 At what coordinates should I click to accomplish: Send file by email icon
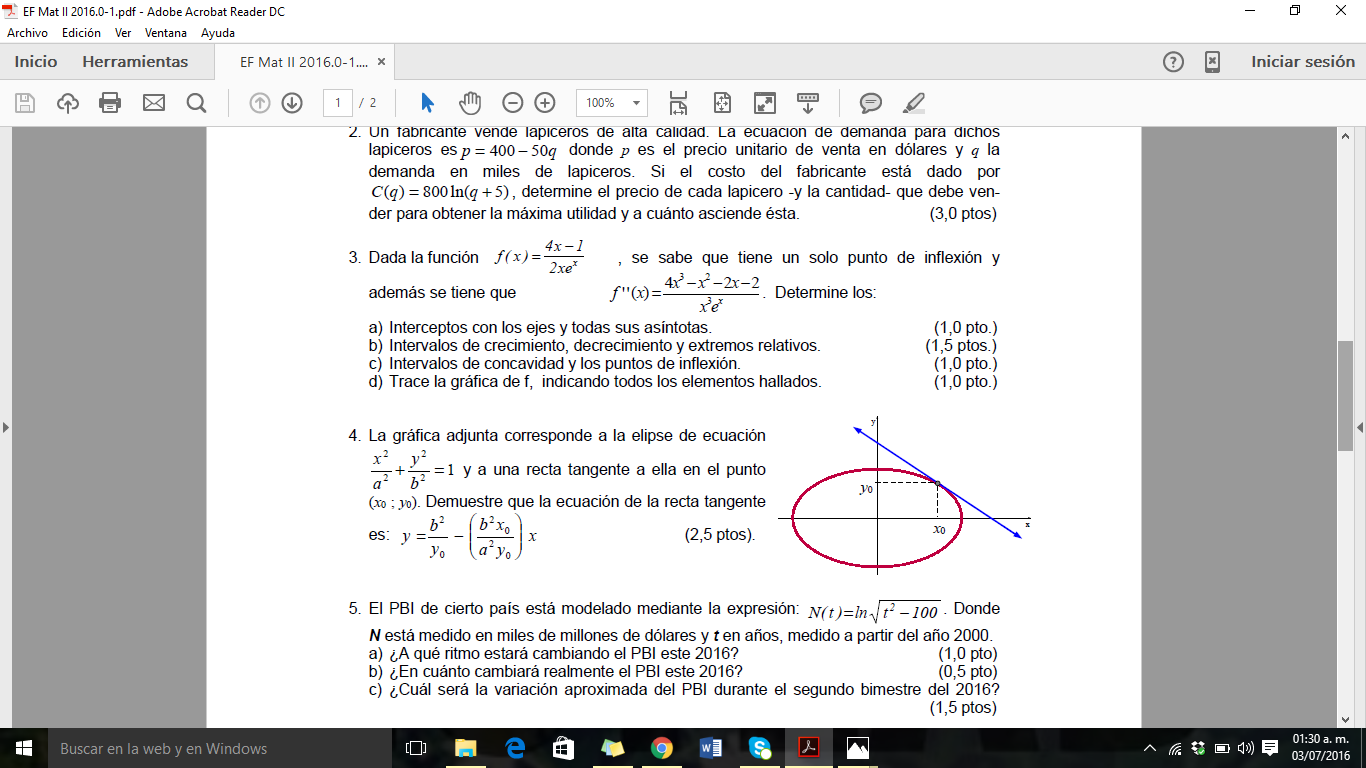click(x=153, y=103)
